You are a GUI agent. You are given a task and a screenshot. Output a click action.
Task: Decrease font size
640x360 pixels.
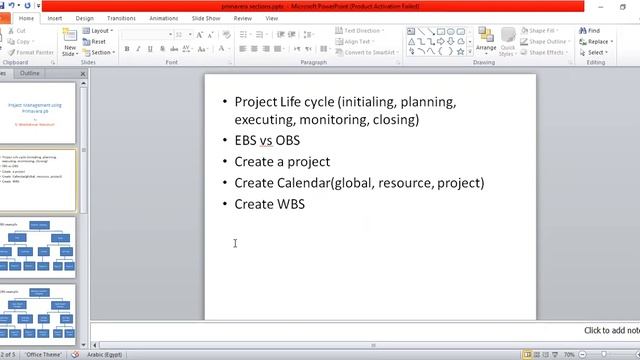(x=211, y=35)
